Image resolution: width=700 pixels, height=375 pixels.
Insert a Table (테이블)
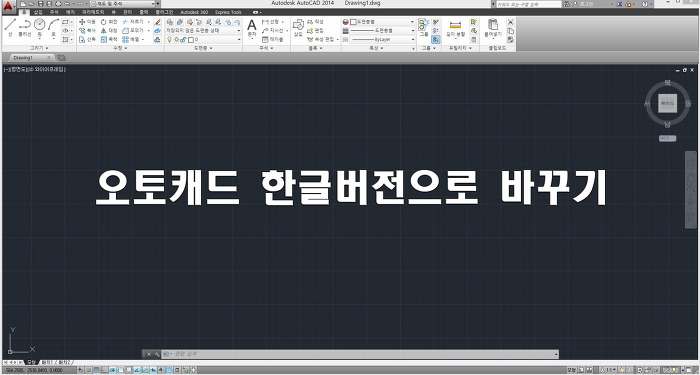[x=272, y=39]
